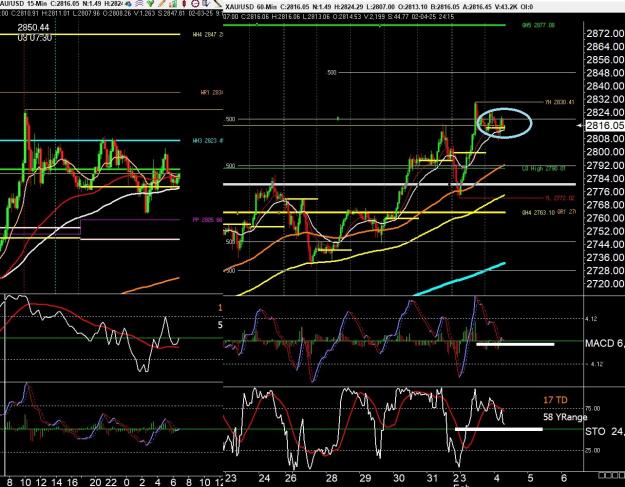Viewport: 625px width, 487px height.
Task: Click hour 16 on the 15-Min time axis
Action: coord(72,482)
